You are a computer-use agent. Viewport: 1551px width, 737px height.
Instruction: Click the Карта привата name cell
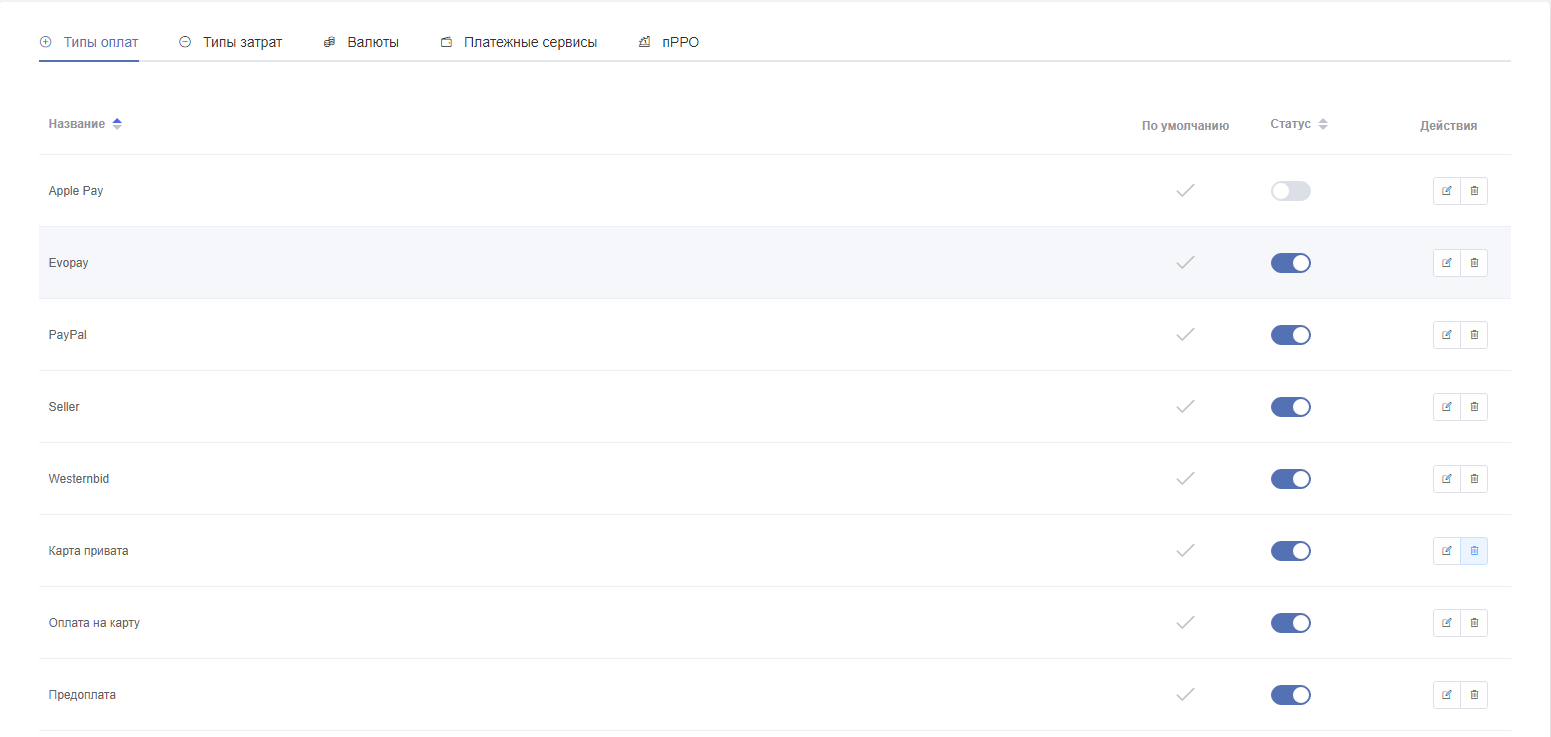[x=89, y=551]
